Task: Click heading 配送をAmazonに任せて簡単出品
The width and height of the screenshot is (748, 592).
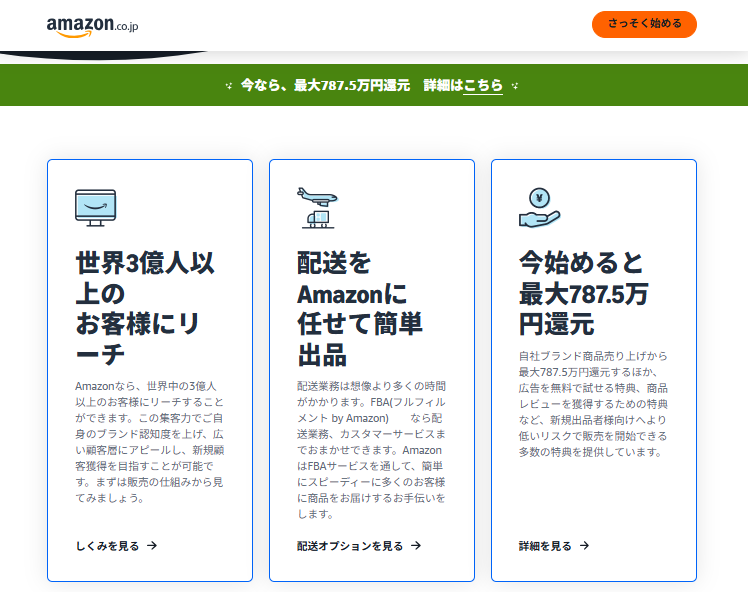Action: point(360,308)
